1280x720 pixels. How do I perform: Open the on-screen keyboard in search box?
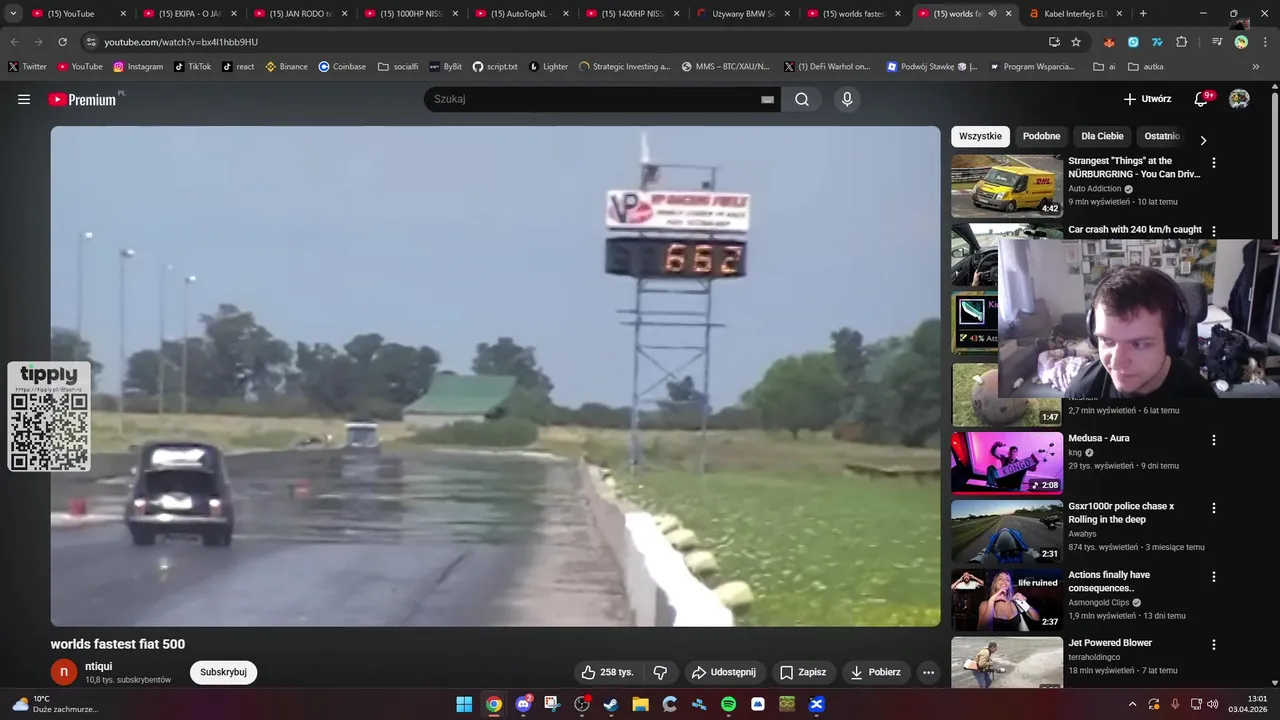(767, 99)
